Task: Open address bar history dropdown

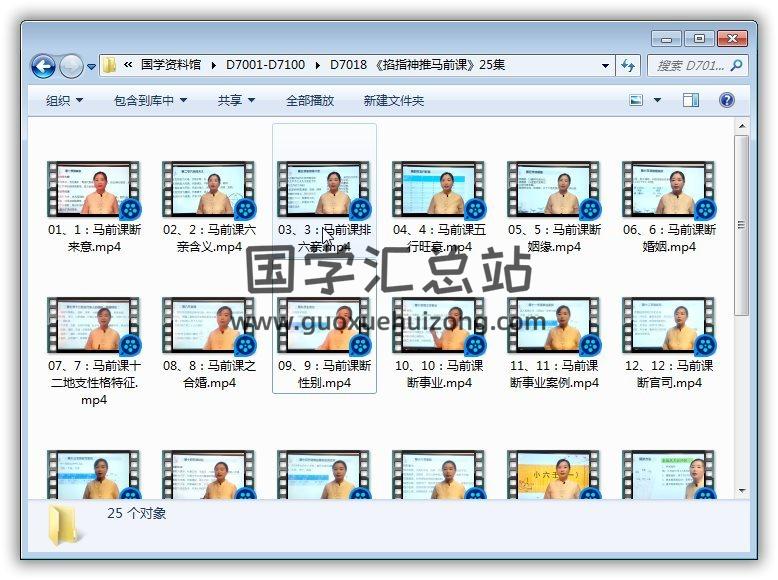Action: (x=605, y=65)
